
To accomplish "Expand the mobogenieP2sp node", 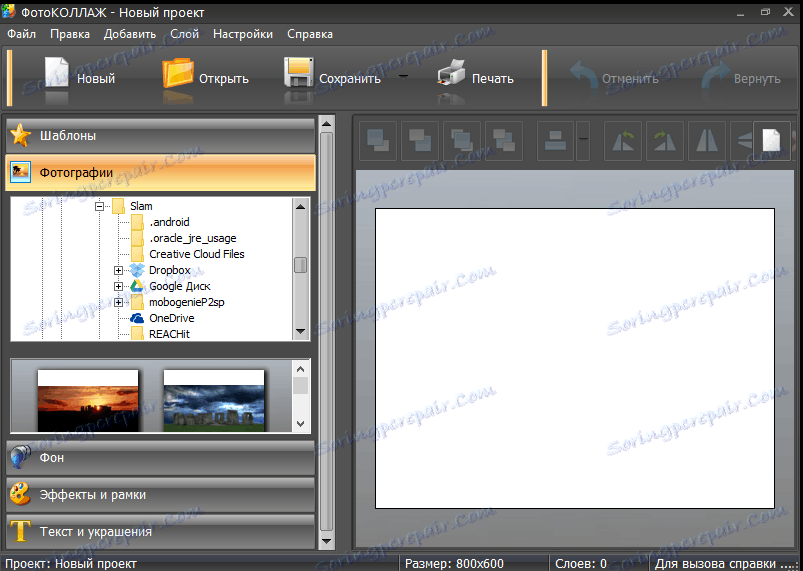I will point(118,302).
